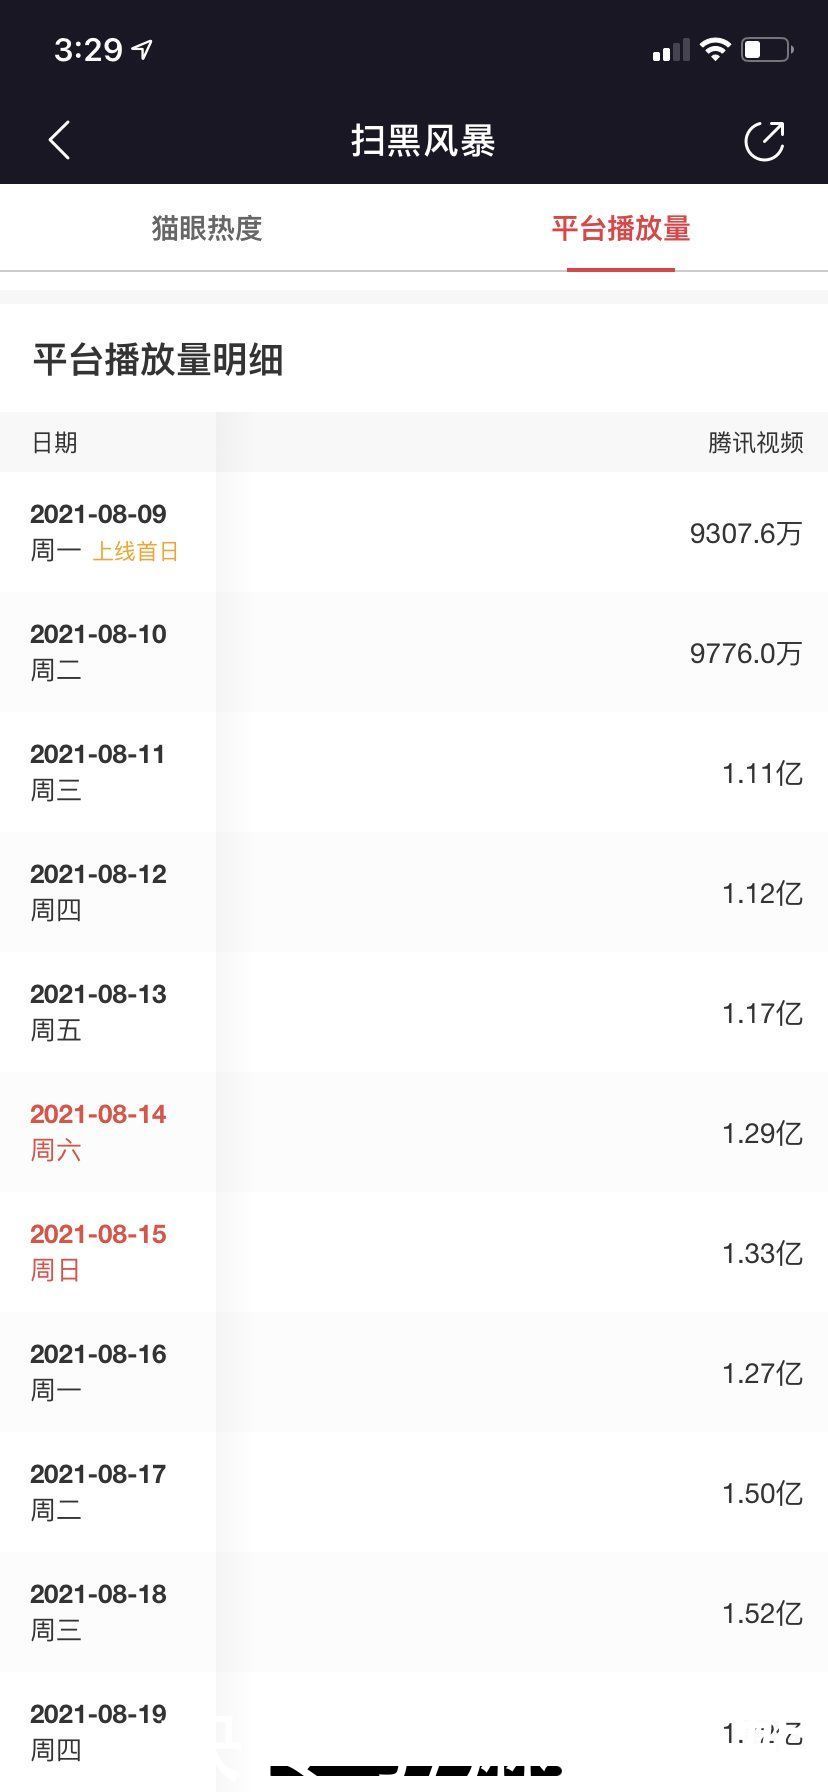Tap the 1.50亿 value for 08-17
The image size is (828, 1792).
point(762,1493)
